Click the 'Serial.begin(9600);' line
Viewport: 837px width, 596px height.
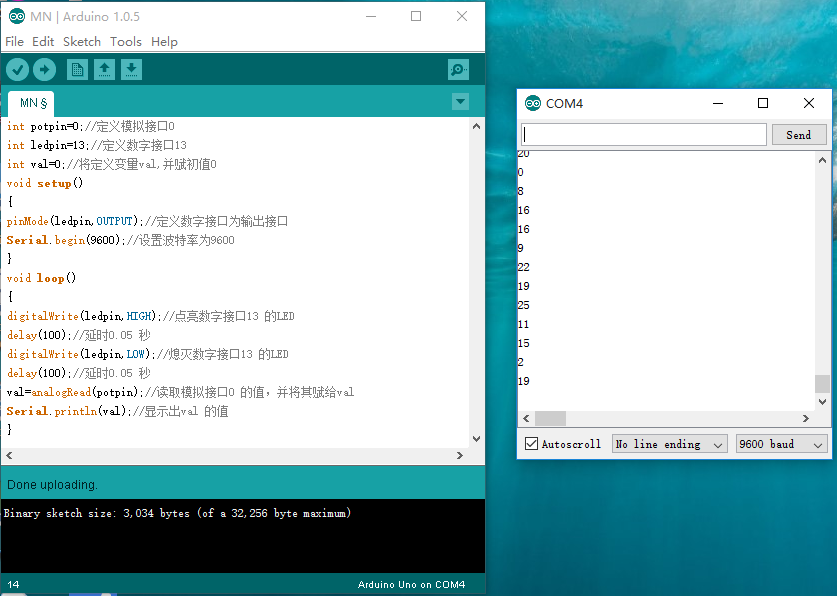[x=121, y=240]
